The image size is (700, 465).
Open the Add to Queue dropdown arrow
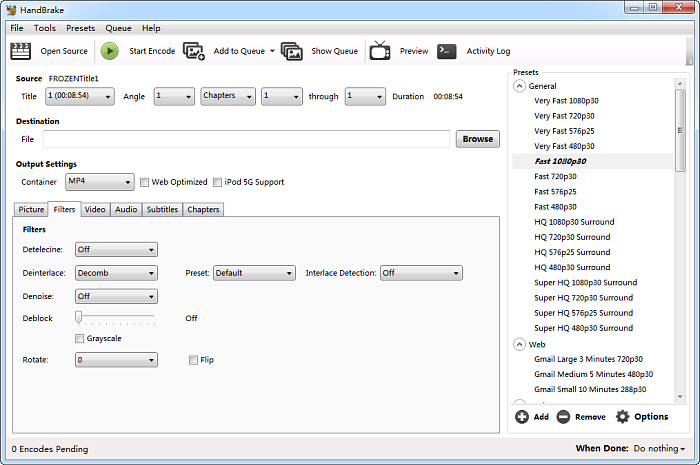pos(272,51)
